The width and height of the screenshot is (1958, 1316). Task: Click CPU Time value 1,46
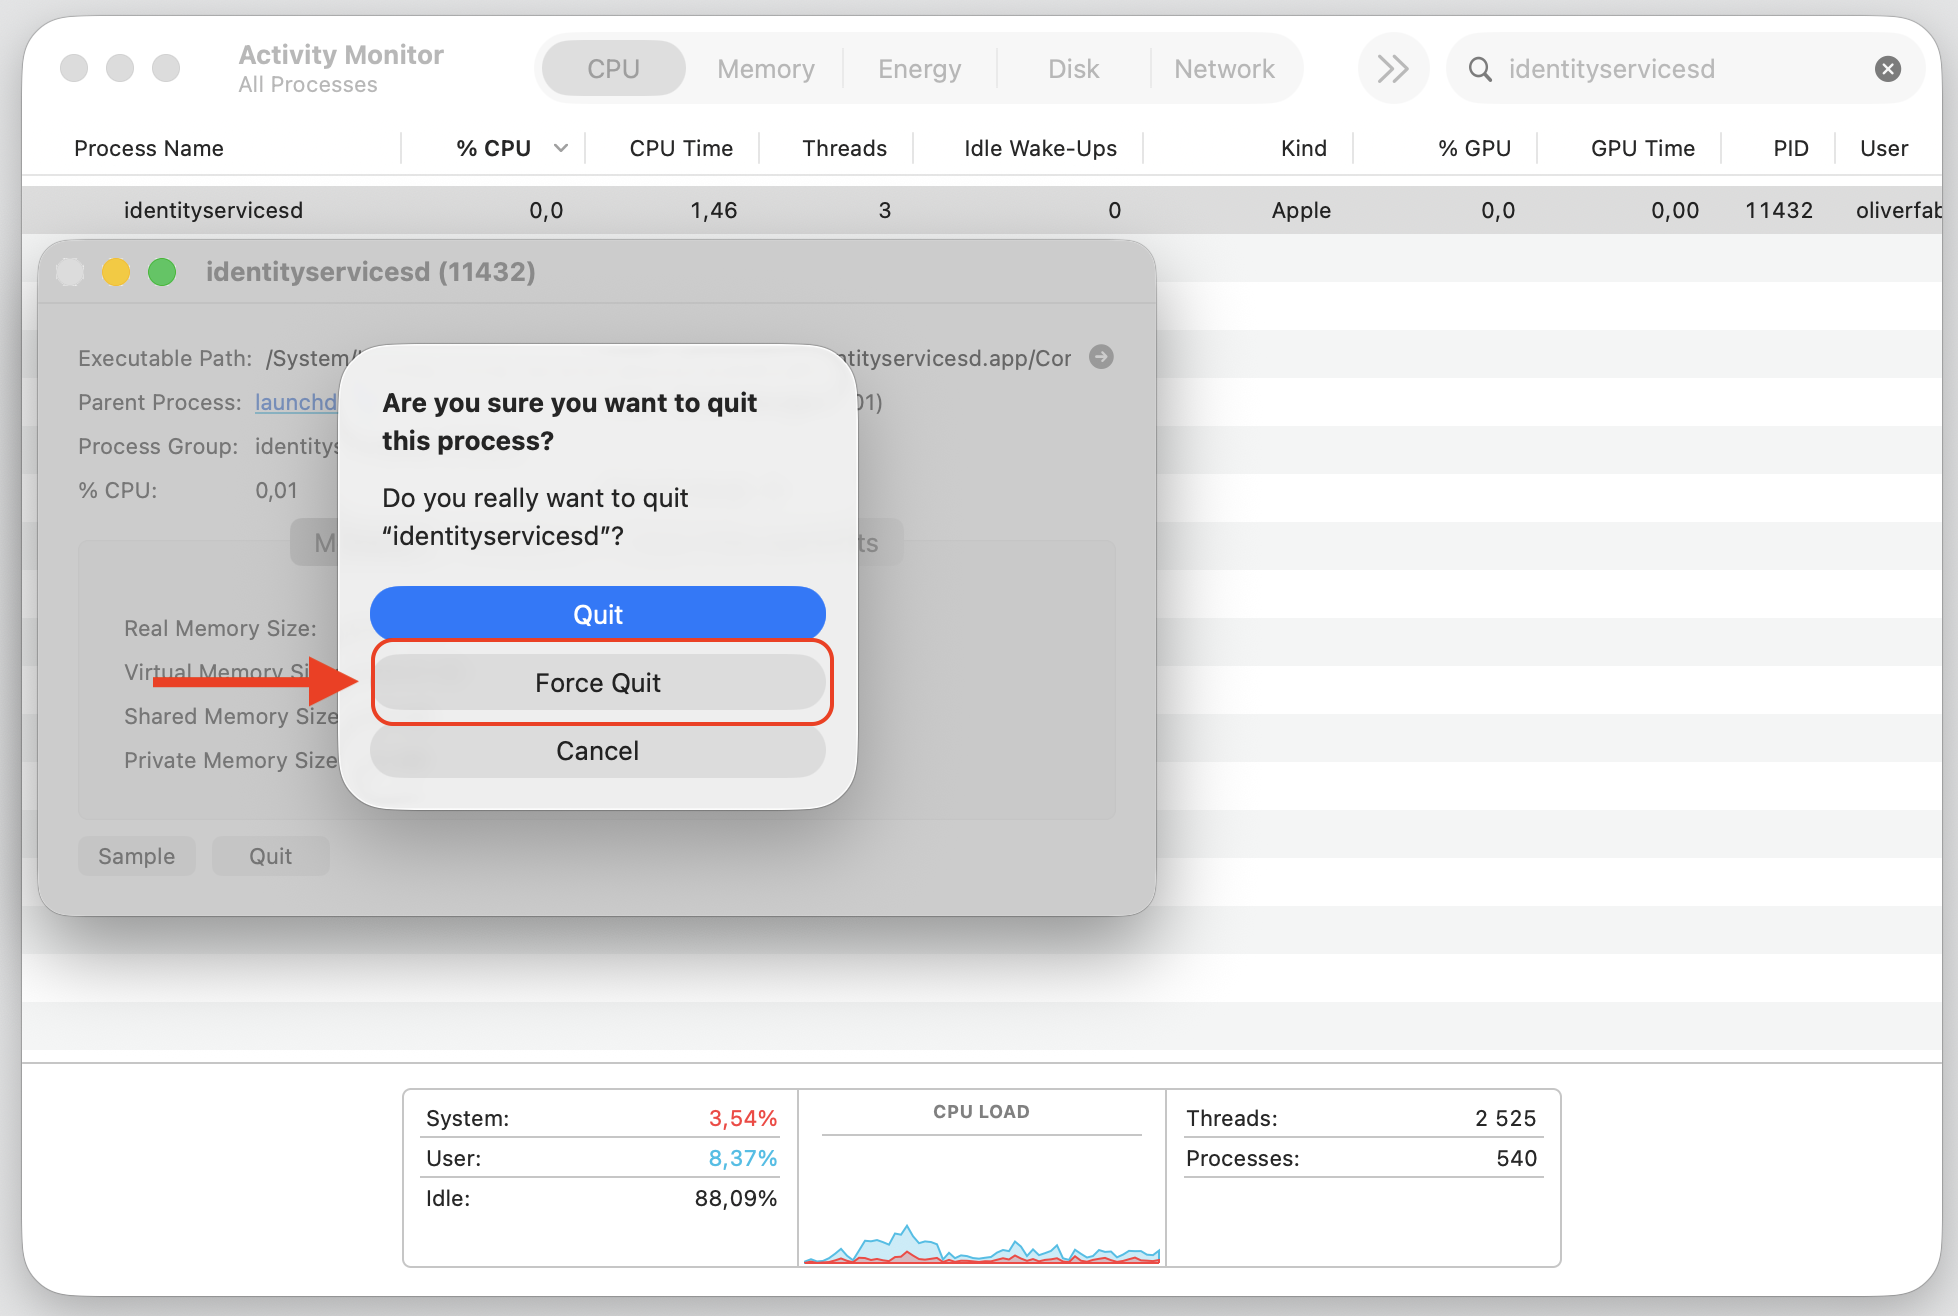pos(714,210)
